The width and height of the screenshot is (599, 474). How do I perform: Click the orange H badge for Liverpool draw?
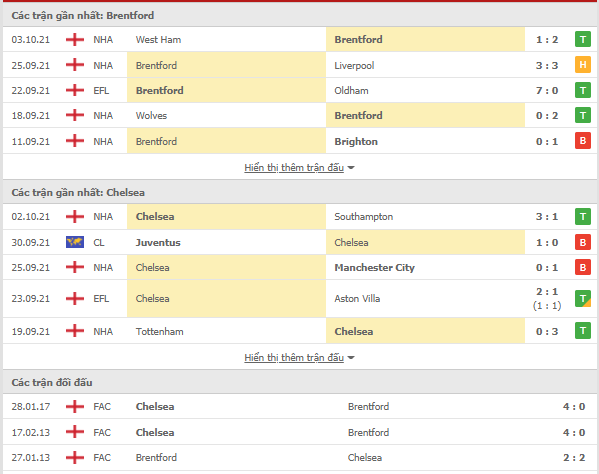tap(583, 65)
